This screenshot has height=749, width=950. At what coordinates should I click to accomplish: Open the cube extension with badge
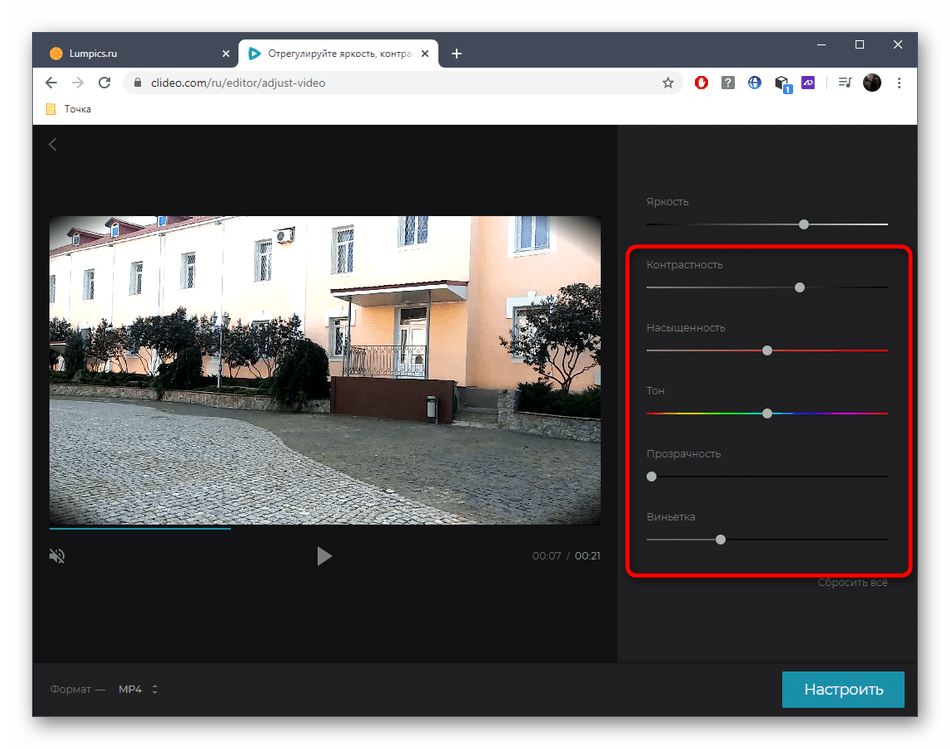coord(783,84)
